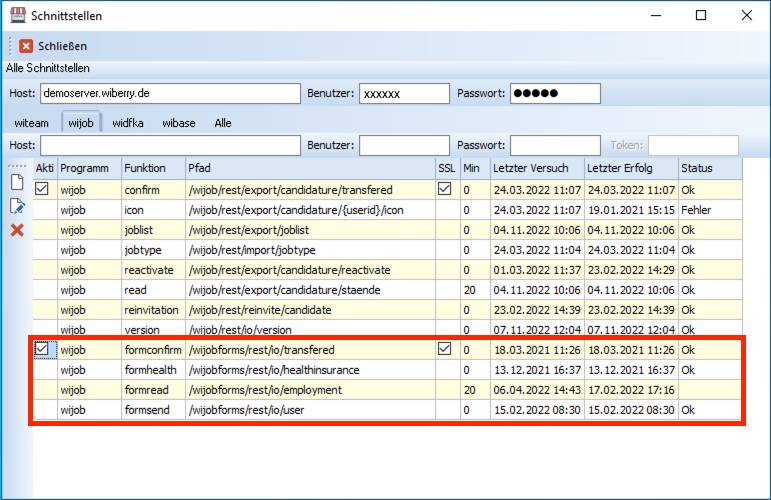Viewport: 771px width, 500px height.
Task: Toggle SSL checkbox for confirm row
Action: [445, 189]
